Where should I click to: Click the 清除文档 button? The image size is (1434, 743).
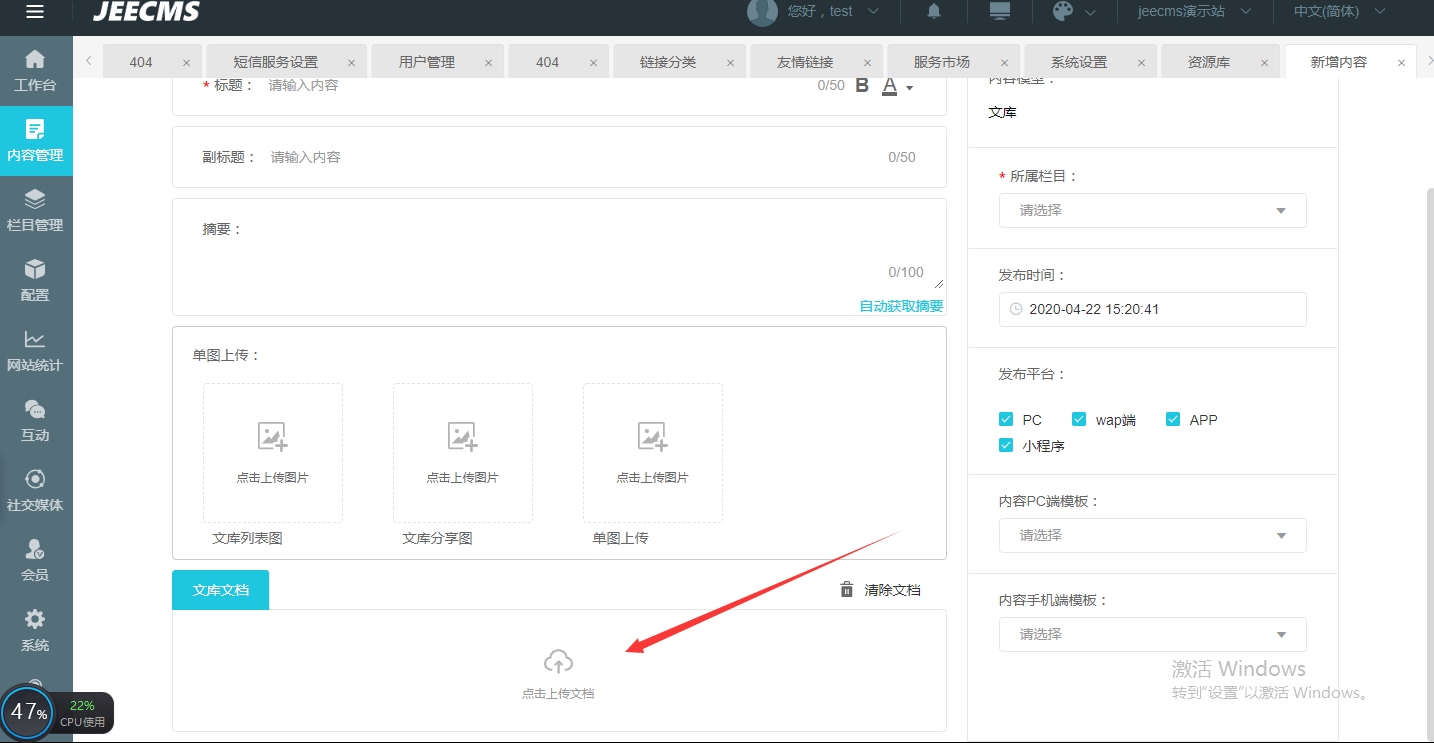click(880, 590)
